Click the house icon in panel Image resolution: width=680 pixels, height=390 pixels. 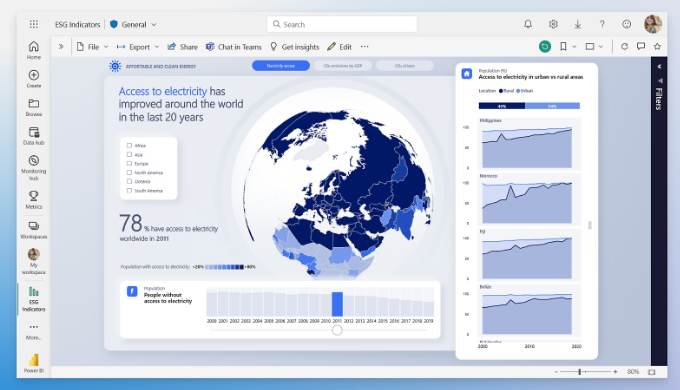click(467, 73)
